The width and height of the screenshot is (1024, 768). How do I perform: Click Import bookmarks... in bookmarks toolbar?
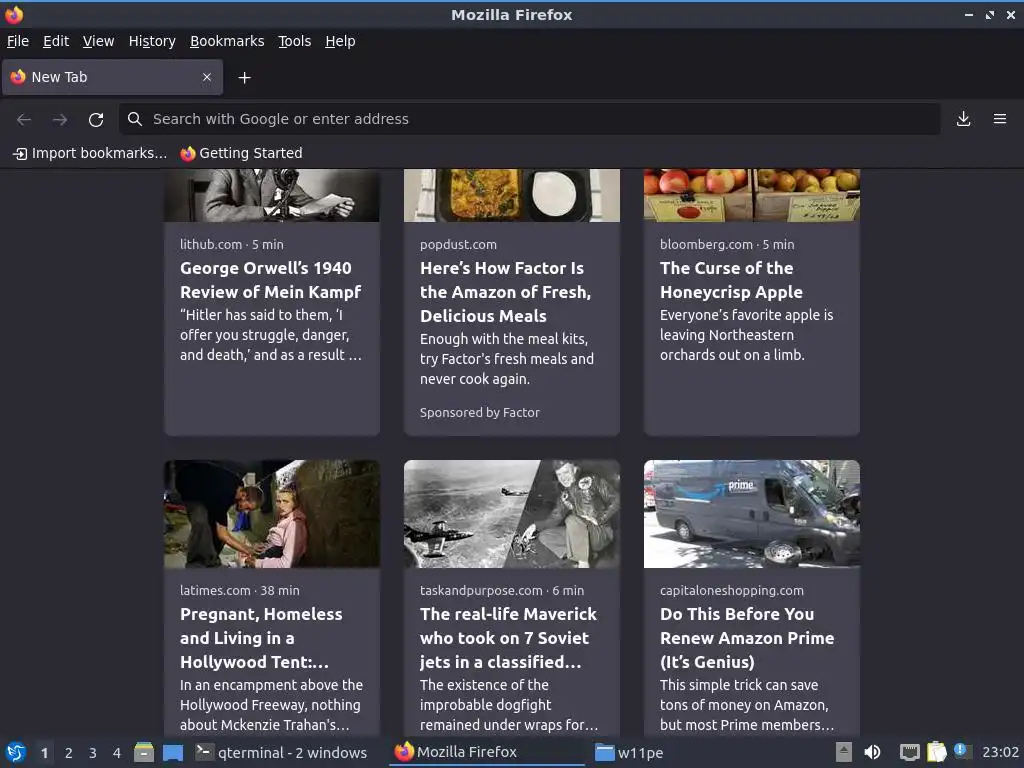tap(90, 153)
